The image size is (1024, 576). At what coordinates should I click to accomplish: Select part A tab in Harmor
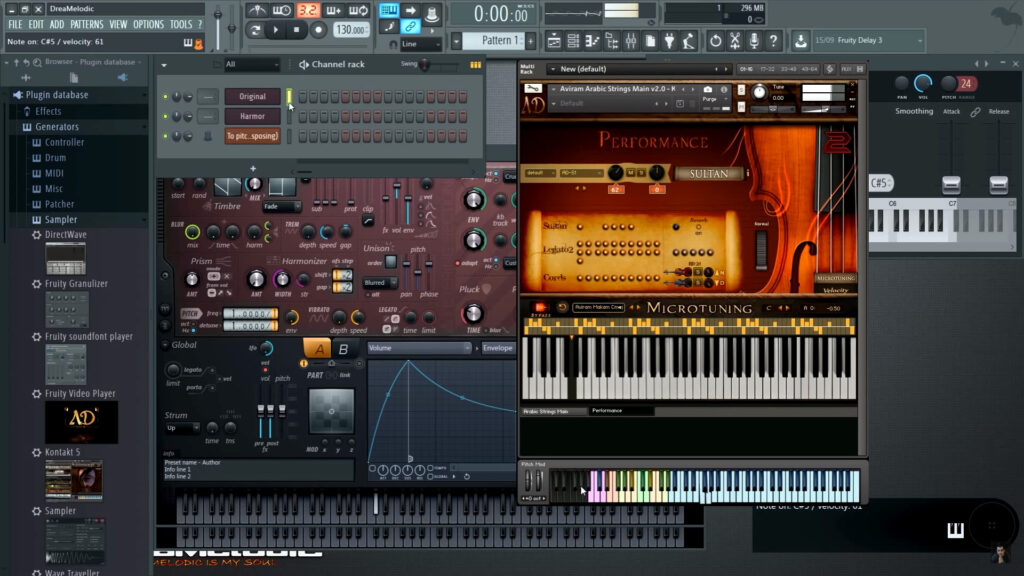coord(319,349)
